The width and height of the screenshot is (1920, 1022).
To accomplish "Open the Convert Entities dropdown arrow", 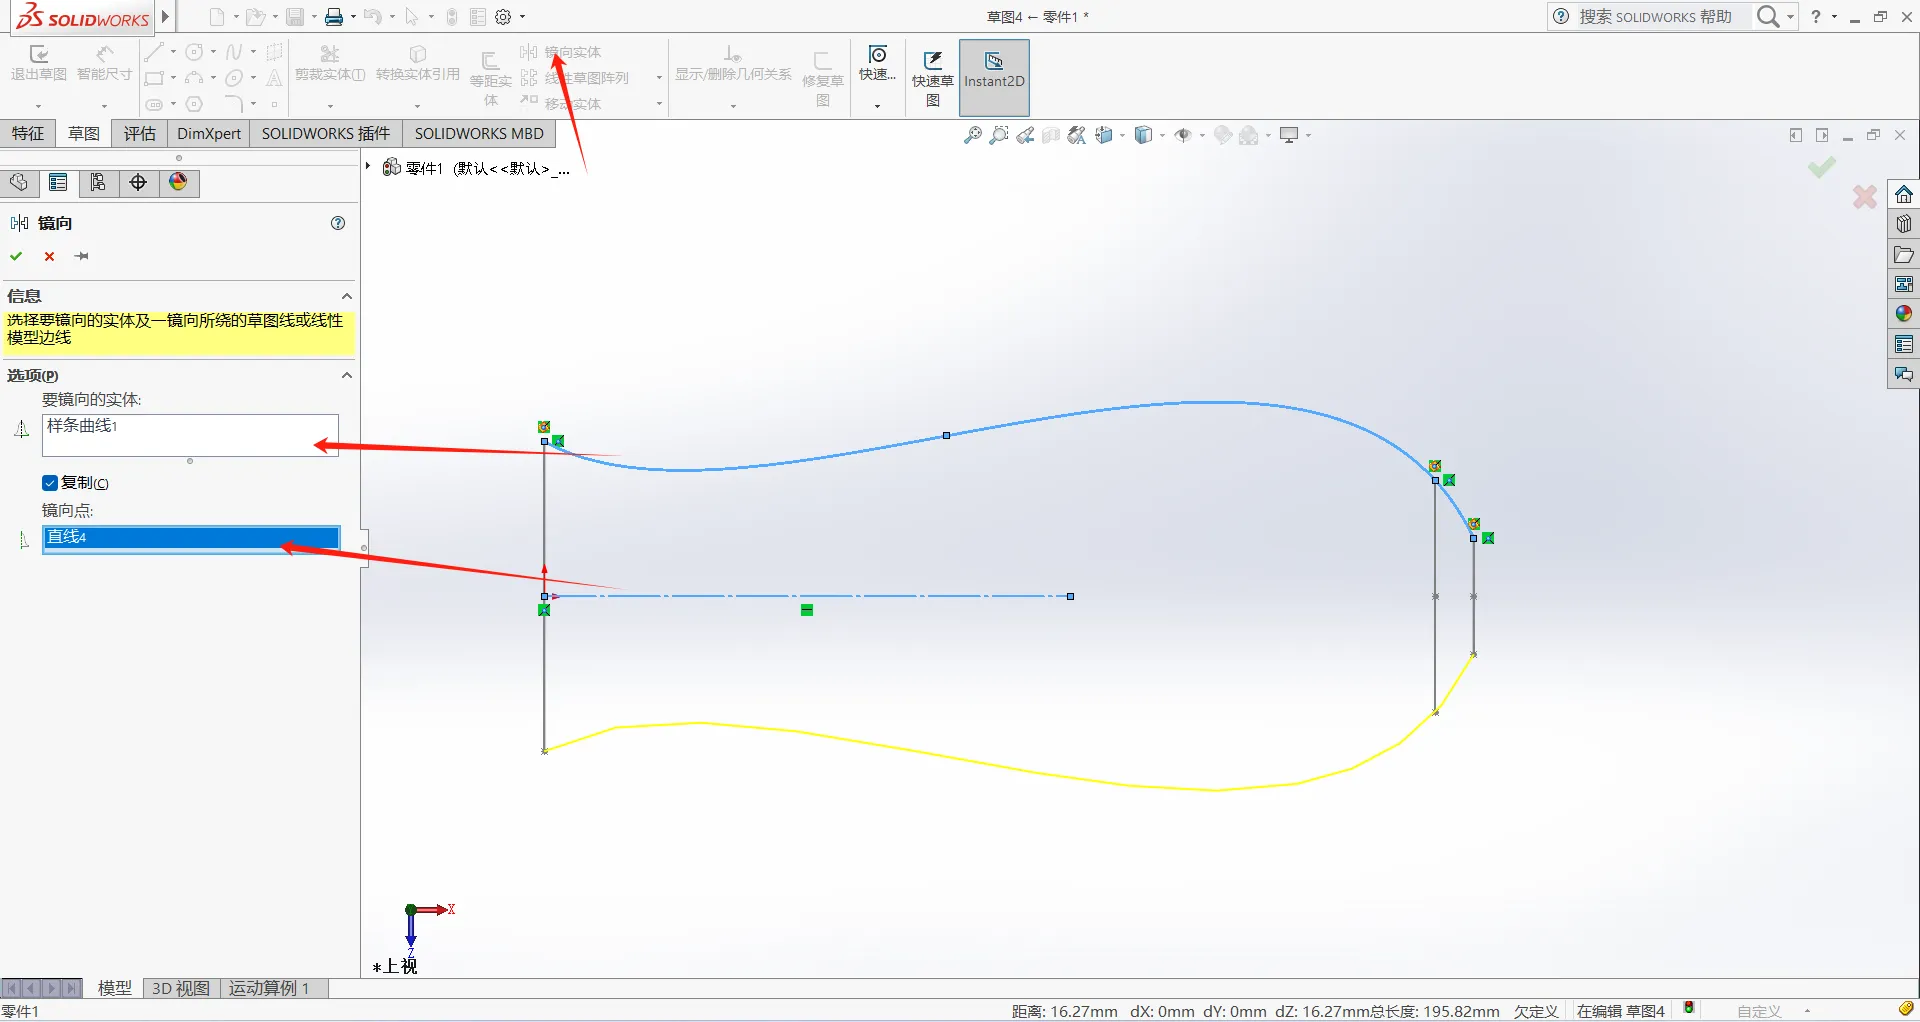I will click(417, 105).
